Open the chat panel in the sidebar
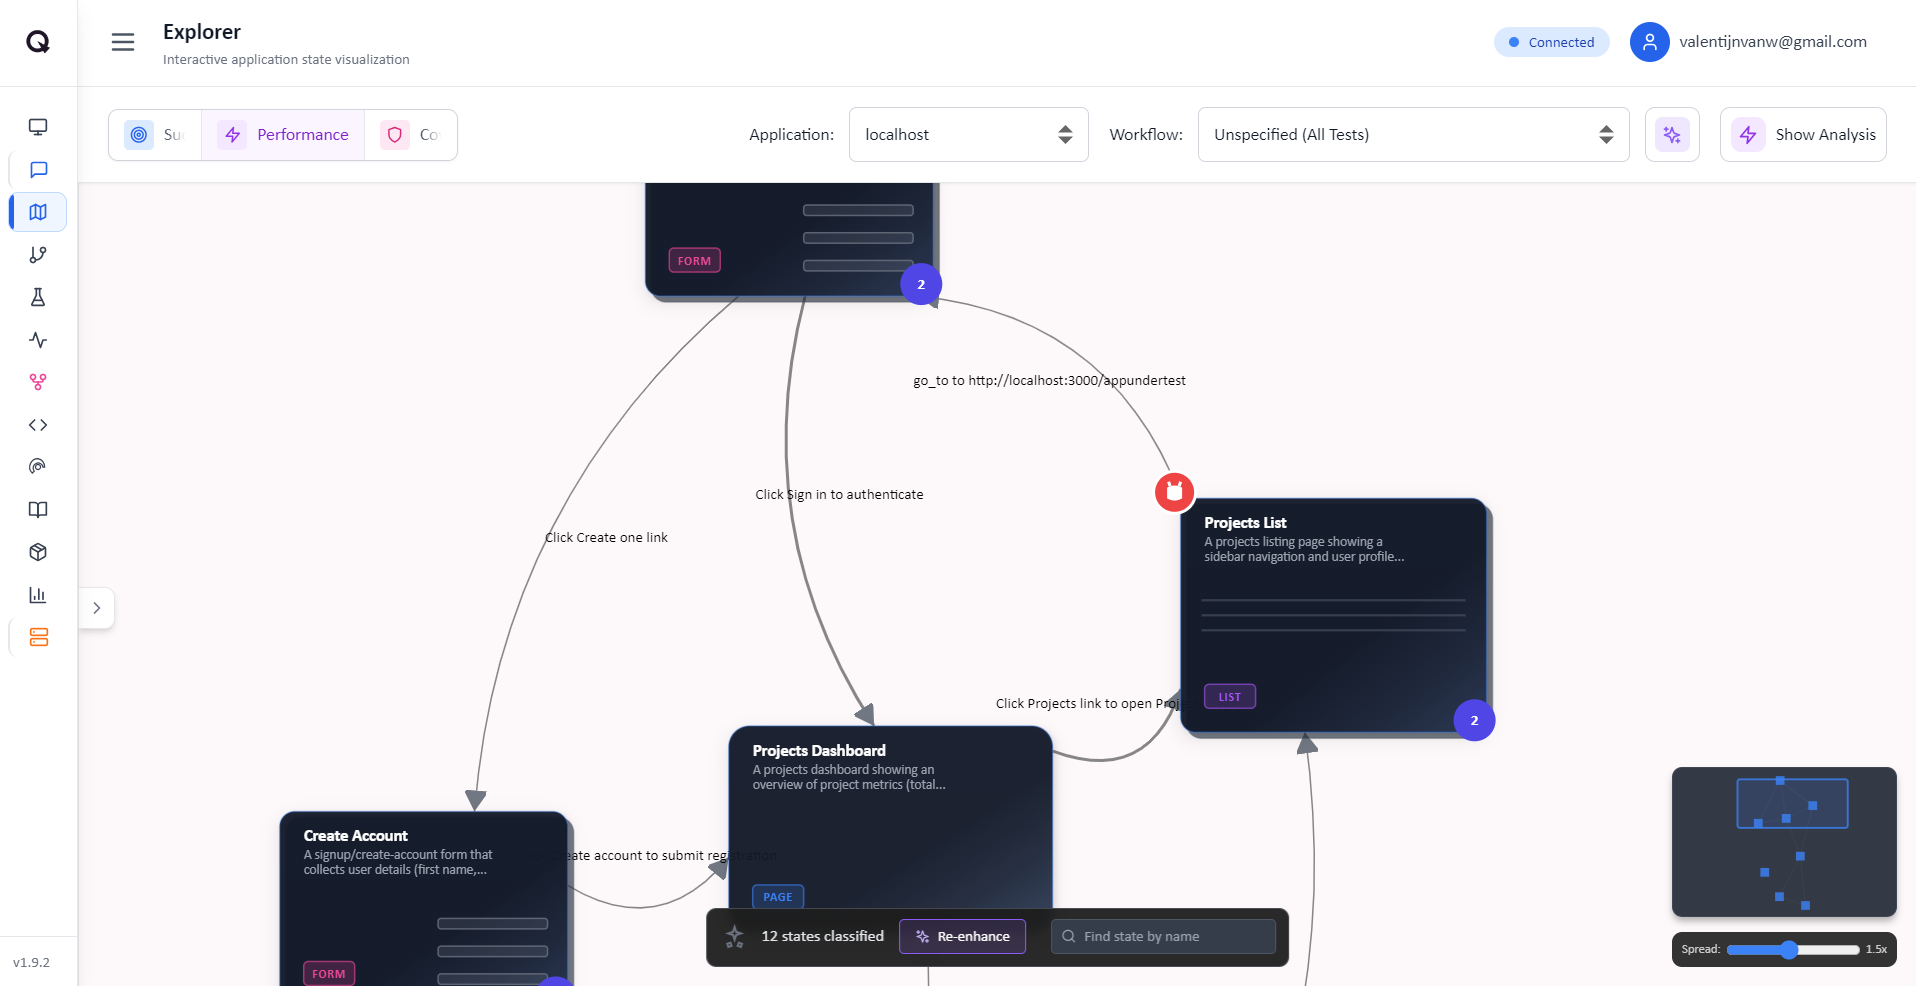 tap(37, 169)
